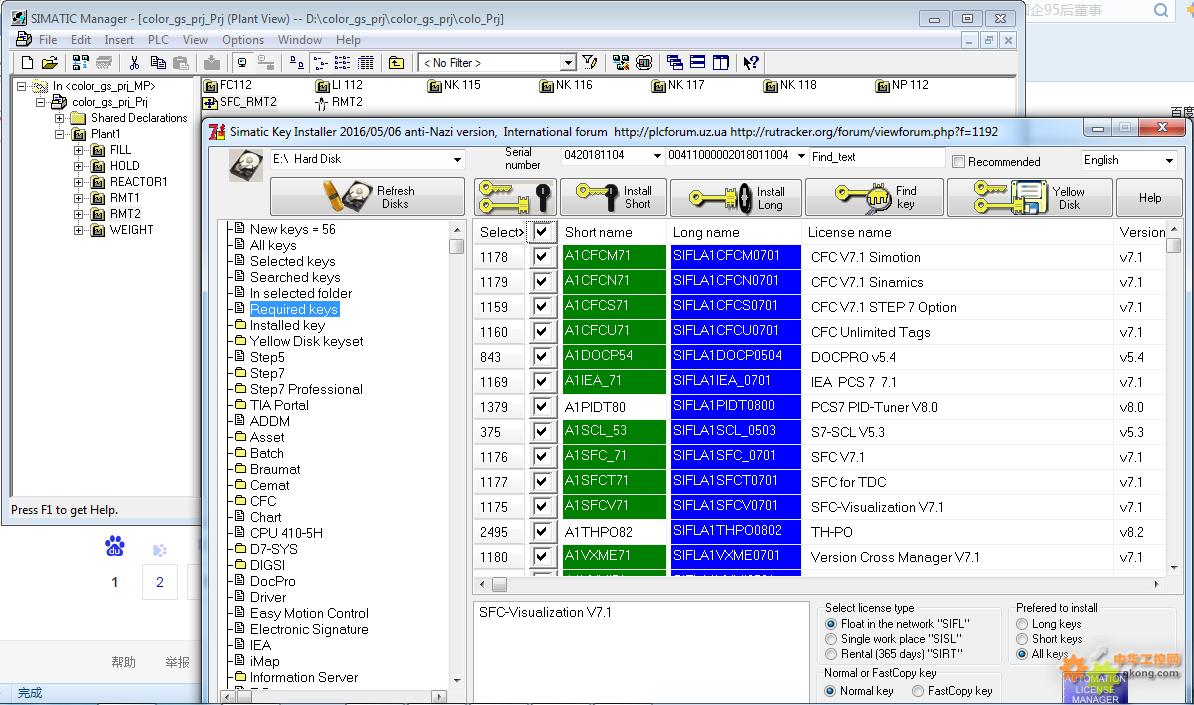This screenshot has height=705, width=1194.
Task: Toggle the Select-all header checkbox
Action: tap(541, 231)
